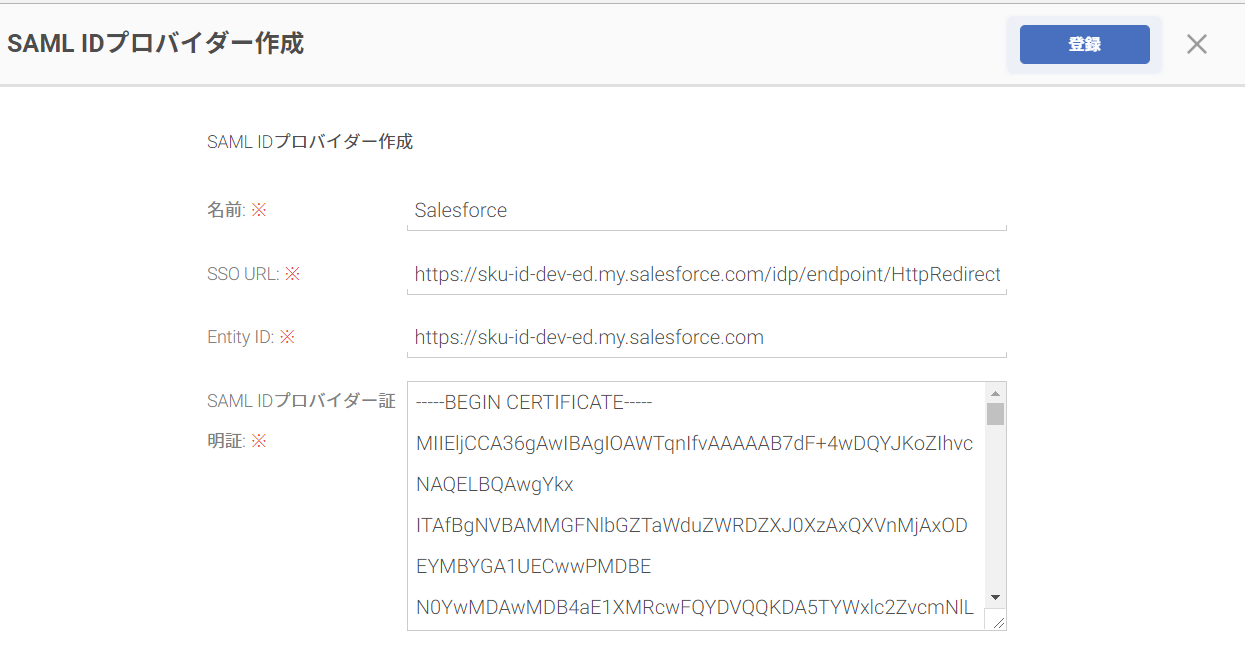Click the certificate line starting N0YwMDAwMDB4aE1
This screenshot has height=649, width=1245.
click(695, 607)
